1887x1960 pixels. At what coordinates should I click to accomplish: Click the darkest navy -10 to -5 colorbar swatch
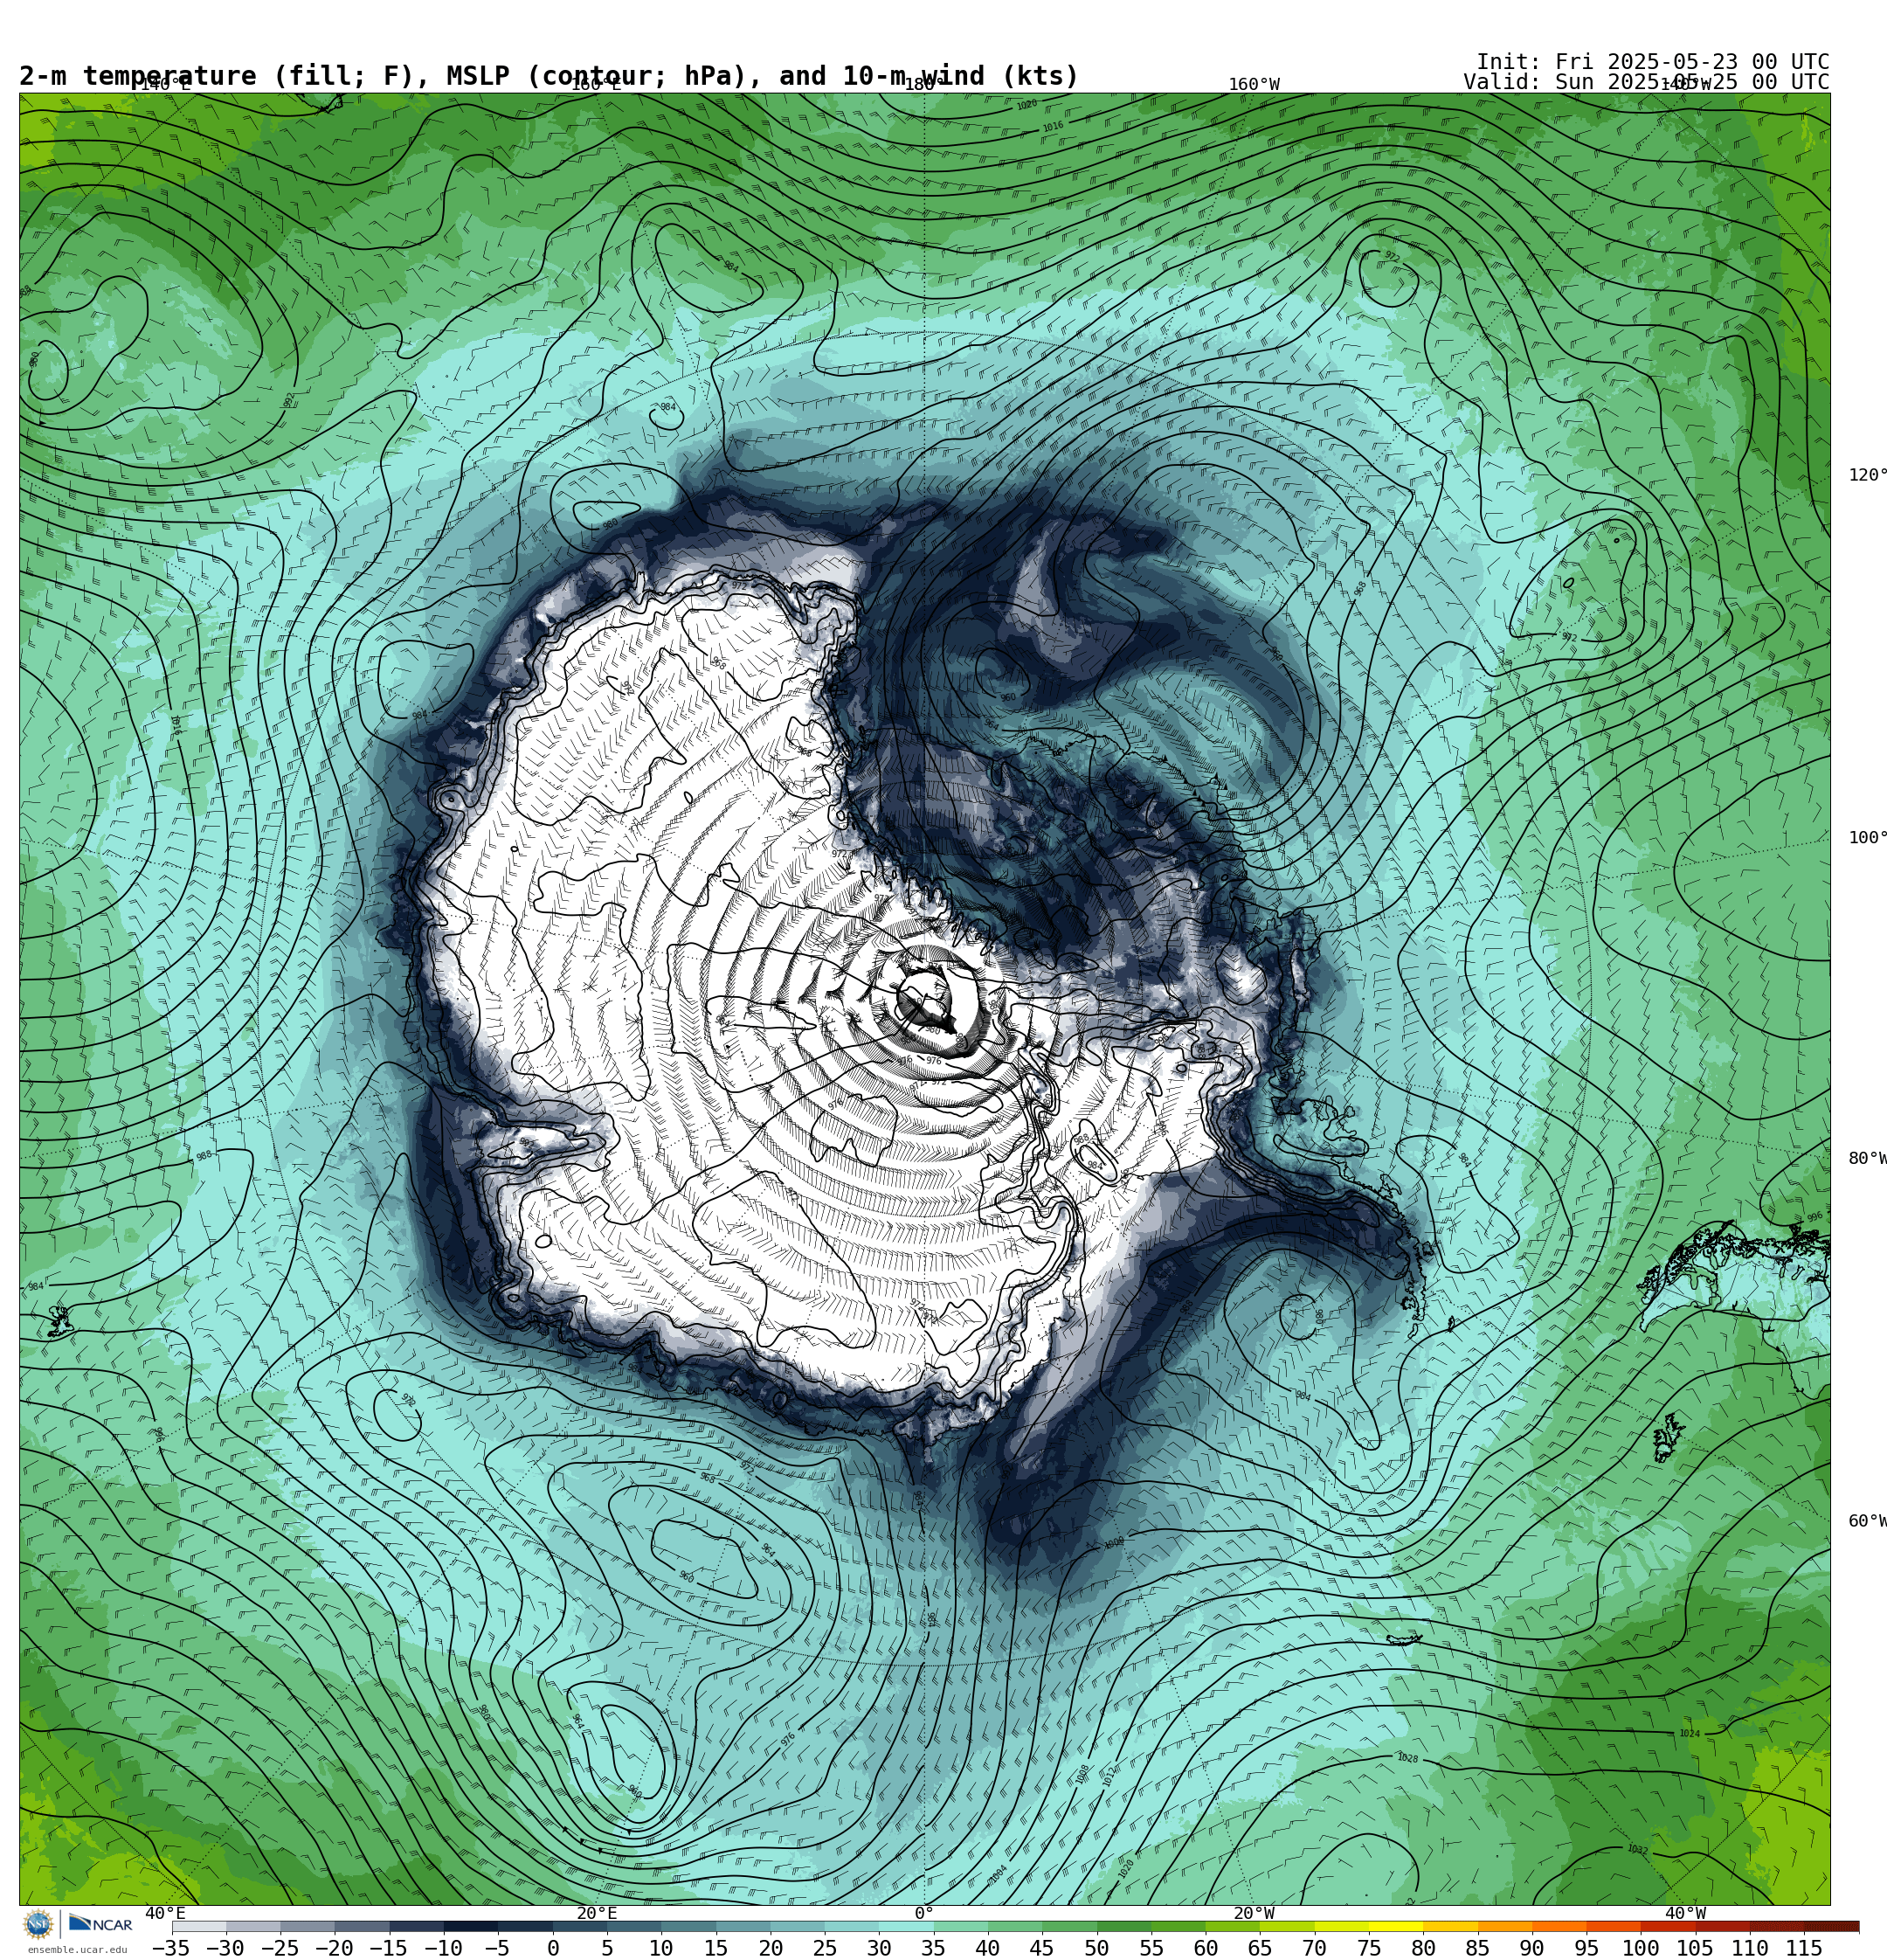[471, 1927]
